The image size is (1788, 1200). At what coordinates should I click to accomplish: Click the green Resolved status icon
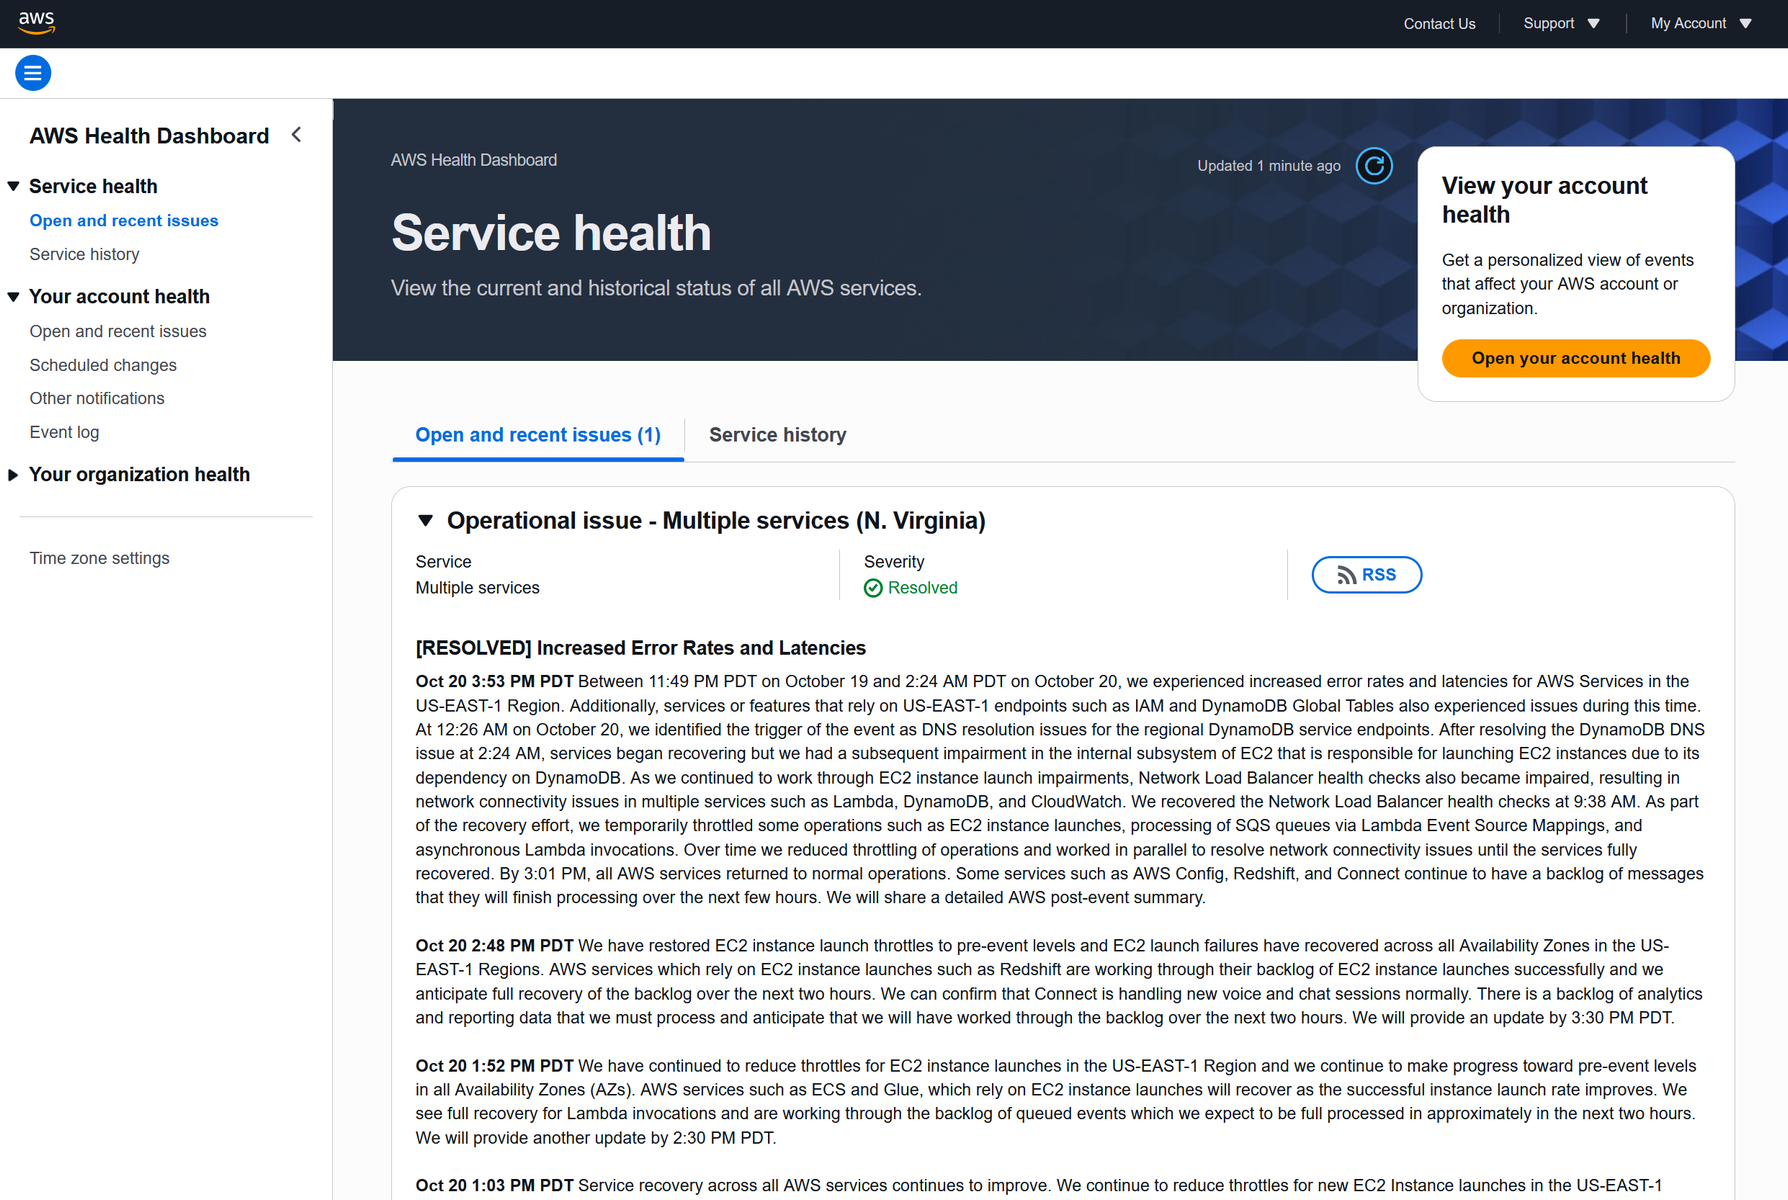(873, 588)
